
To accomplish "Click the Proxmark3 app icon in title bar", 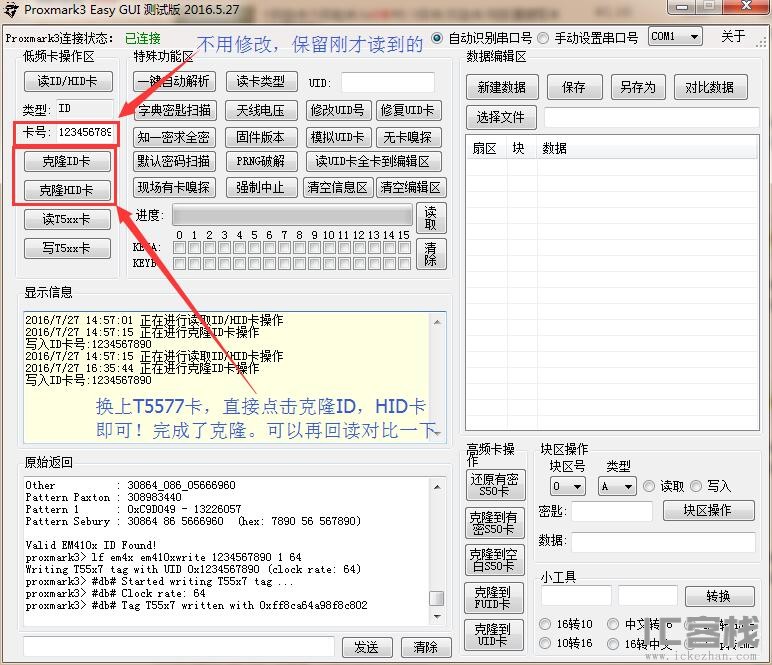I will pos(11,9).
